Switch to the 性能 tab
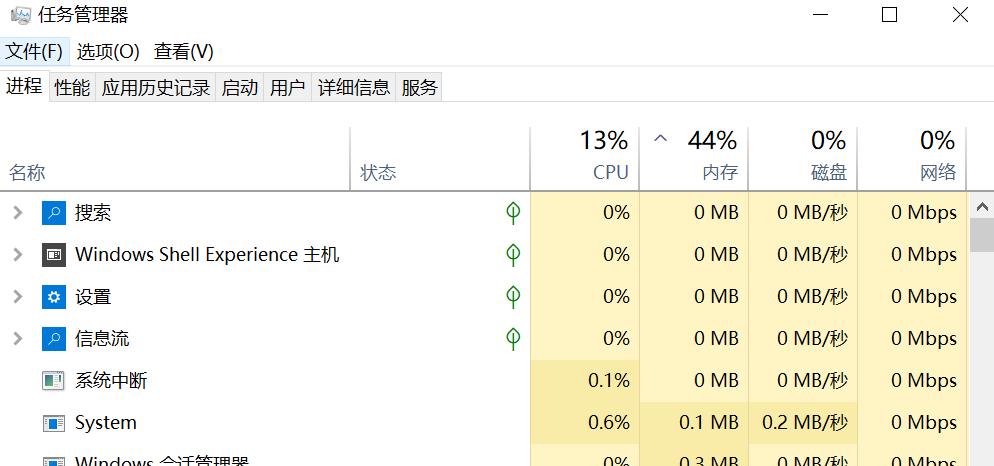This screenshot has height=466, width=994. [x=72, y=88]
